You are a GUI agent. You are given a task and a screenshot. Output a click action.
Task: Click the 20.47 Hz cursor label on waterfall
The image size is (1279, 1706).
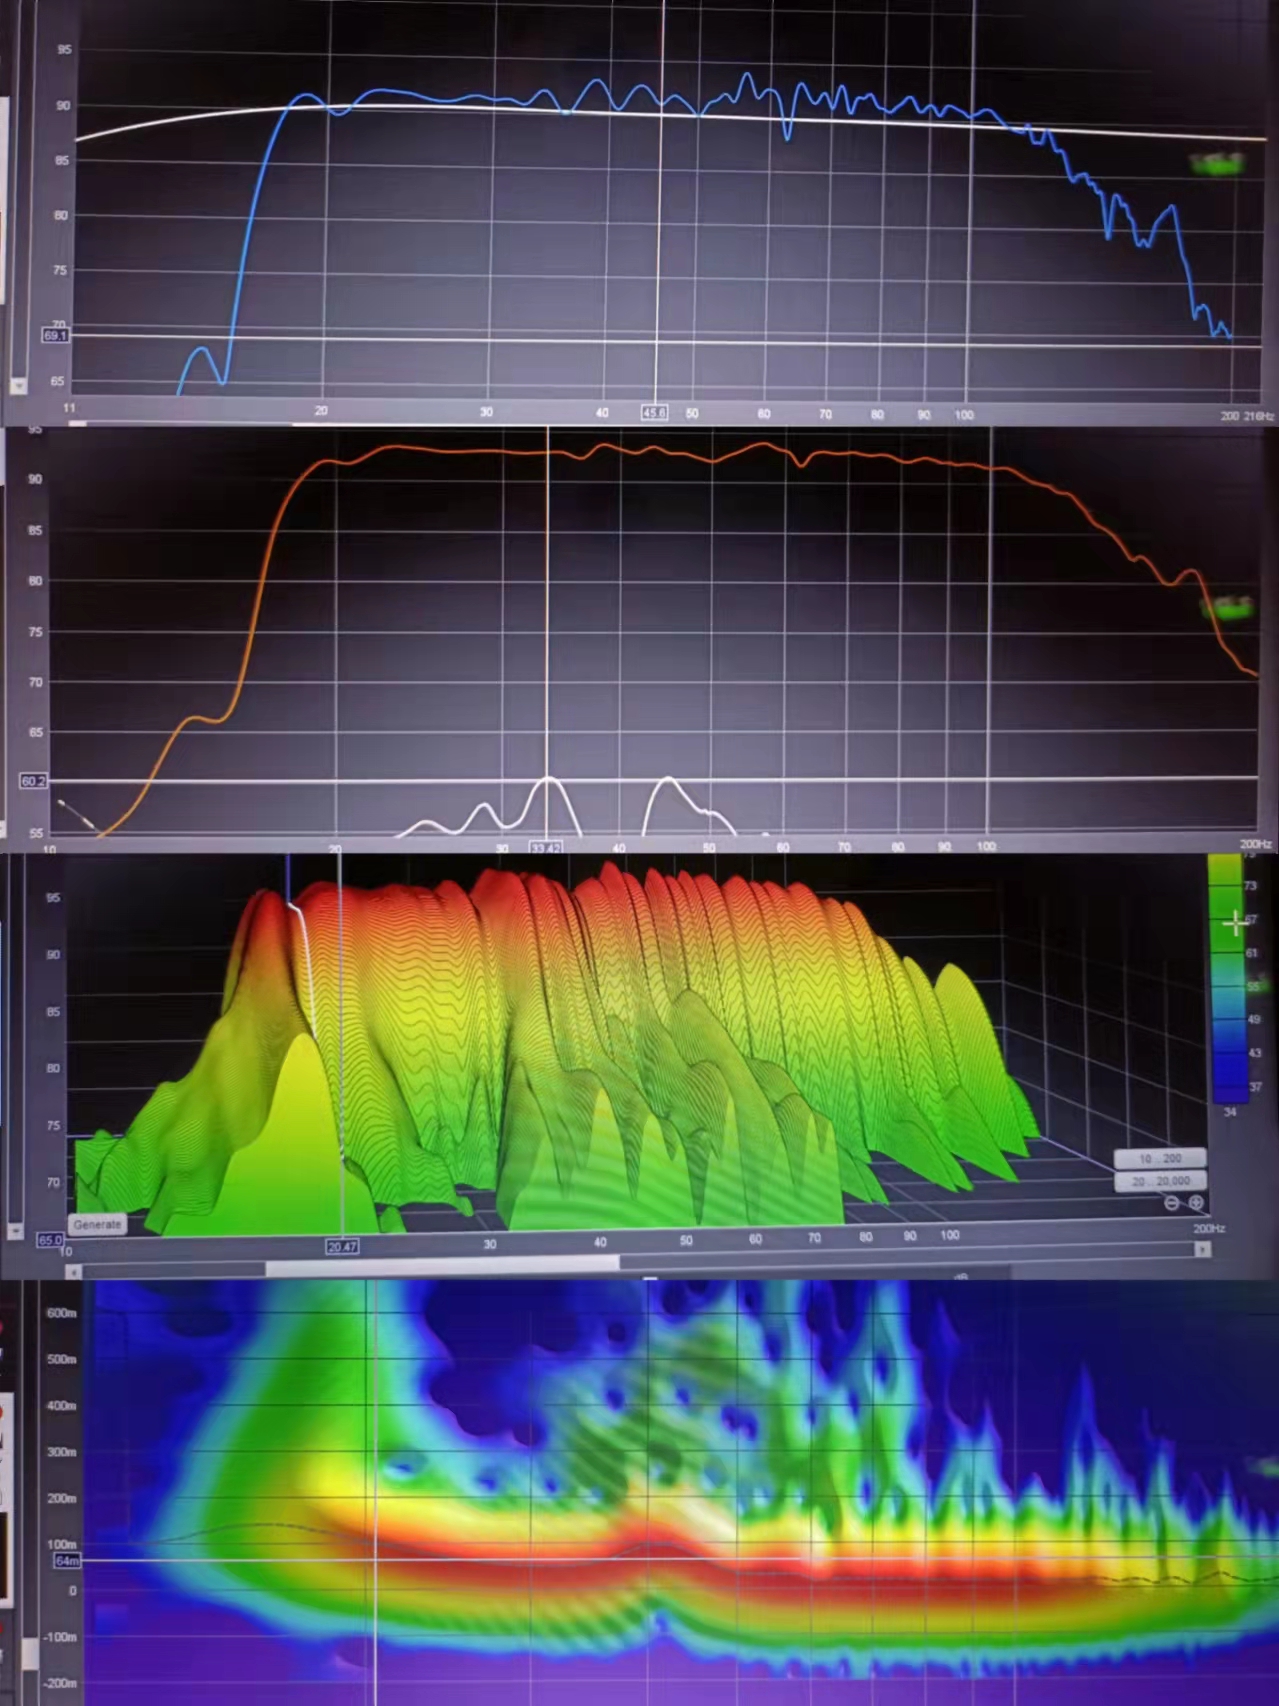click(342, 1247)
